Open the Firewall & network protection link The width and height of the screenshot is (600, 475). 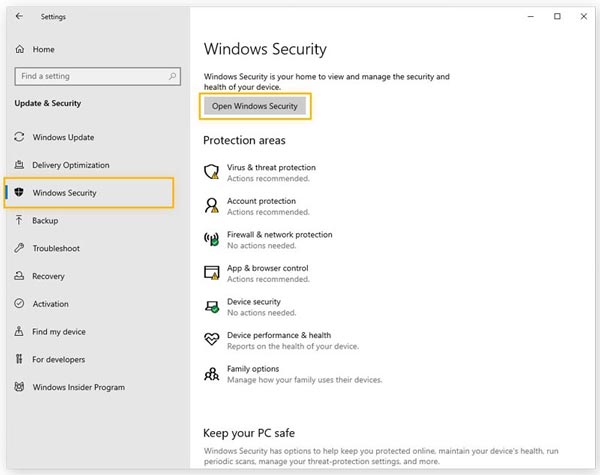pyautogui.click(x=279, y=235)
